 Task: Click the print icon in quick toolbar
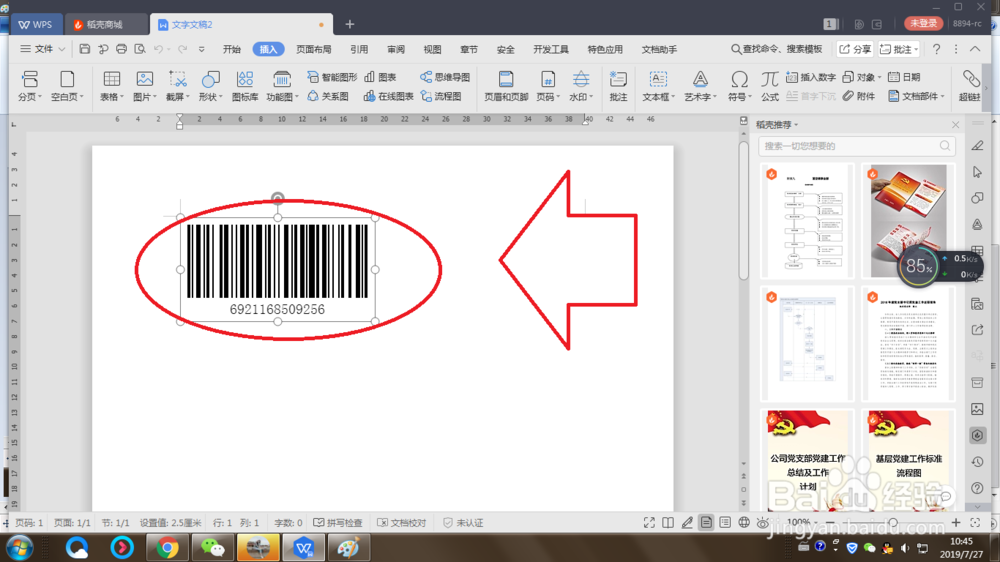tap(121, 49)
